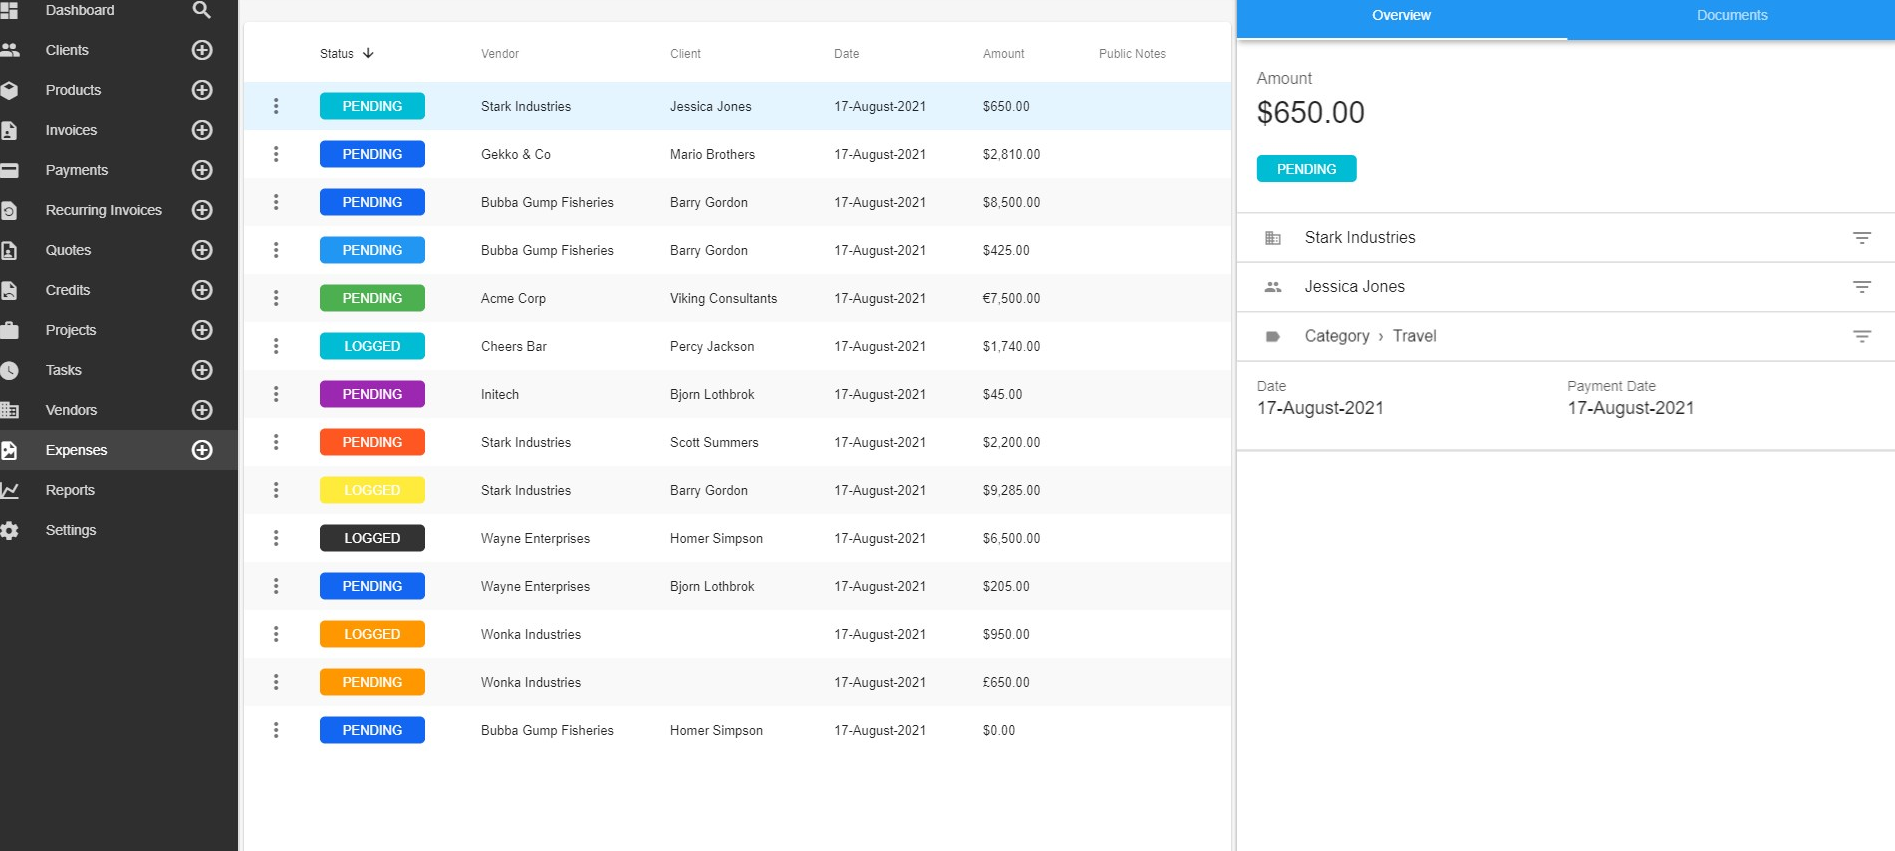This screenshot has height=851, width=1895.
Task: Add a new expense via plus icon
Action: tap(202, 450)
